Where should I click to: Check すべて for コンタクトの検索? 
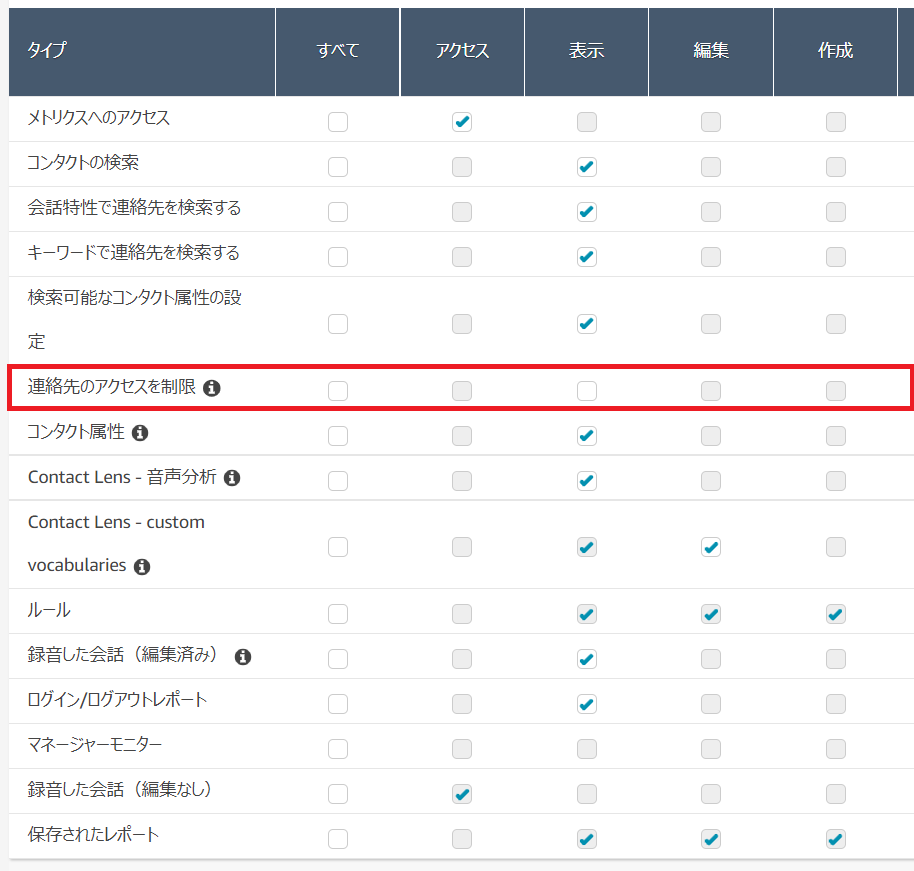click(338, 167)
